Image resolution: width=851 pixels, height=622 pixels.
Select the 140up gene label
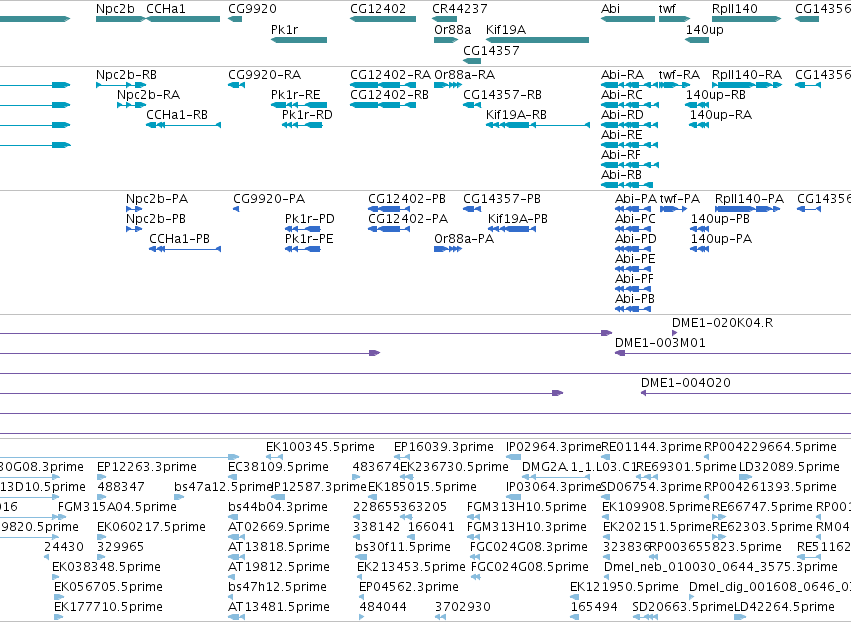click(x=704, y=29)
